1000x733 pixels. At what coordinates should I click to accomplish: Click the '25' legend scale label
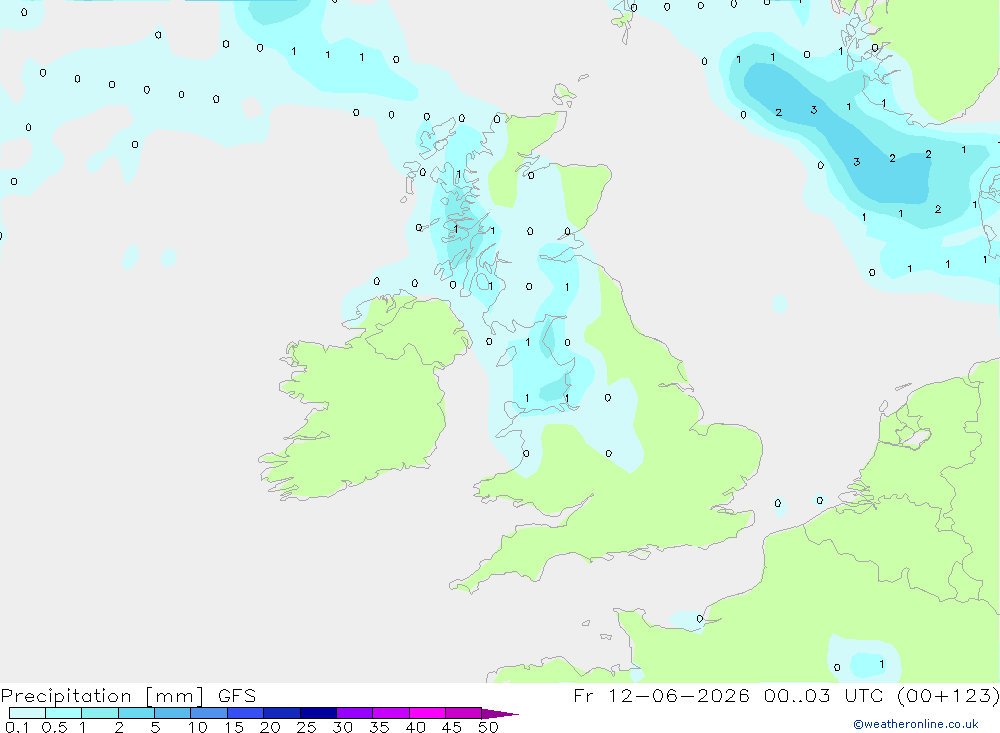point(306,727)
